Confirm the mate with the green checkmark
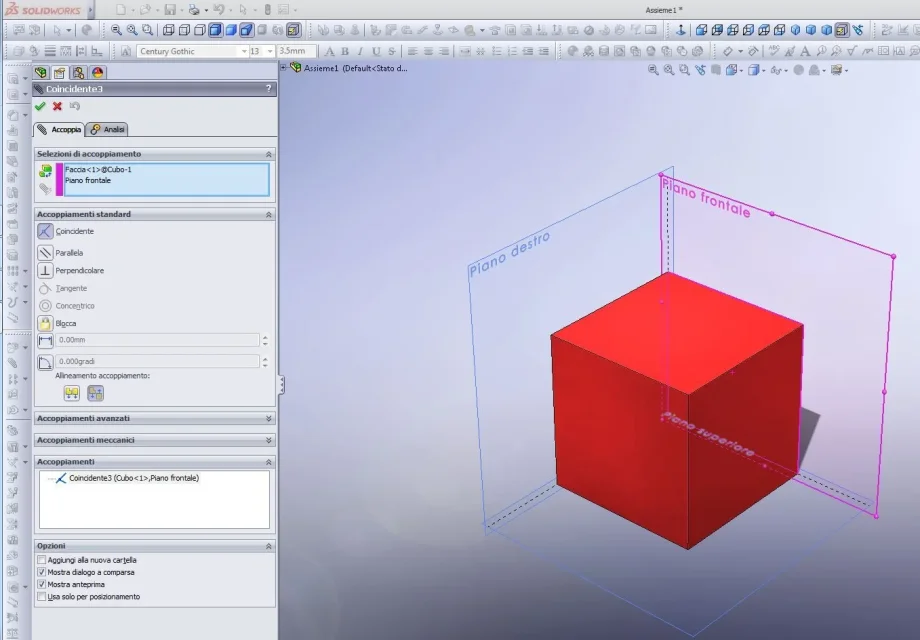This screenshot has width=920, height=640. pos(40,106)
